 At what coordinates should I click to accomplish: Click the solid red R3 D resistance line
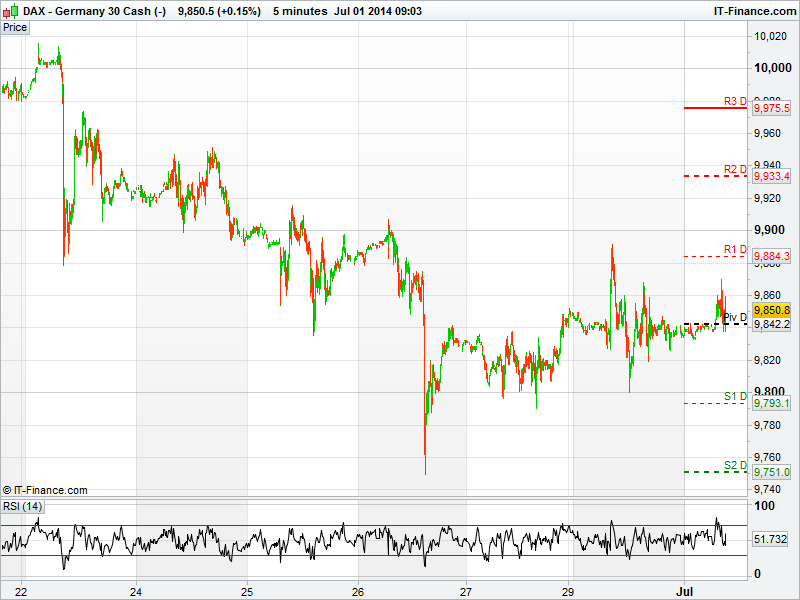point(715,108)
